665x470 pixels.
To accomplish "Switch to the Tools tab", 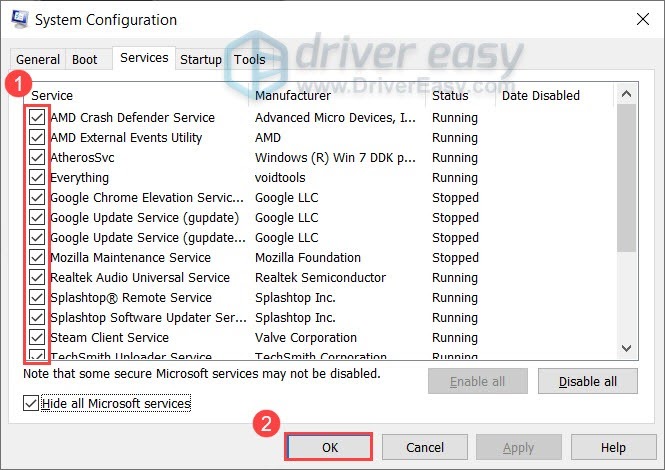I will 249,60.
